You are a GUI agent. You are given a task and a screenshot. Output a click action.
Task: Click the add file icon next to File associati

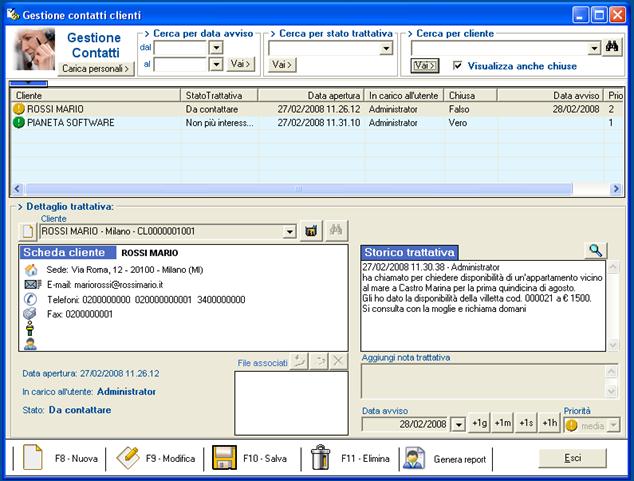coord(300,361)
